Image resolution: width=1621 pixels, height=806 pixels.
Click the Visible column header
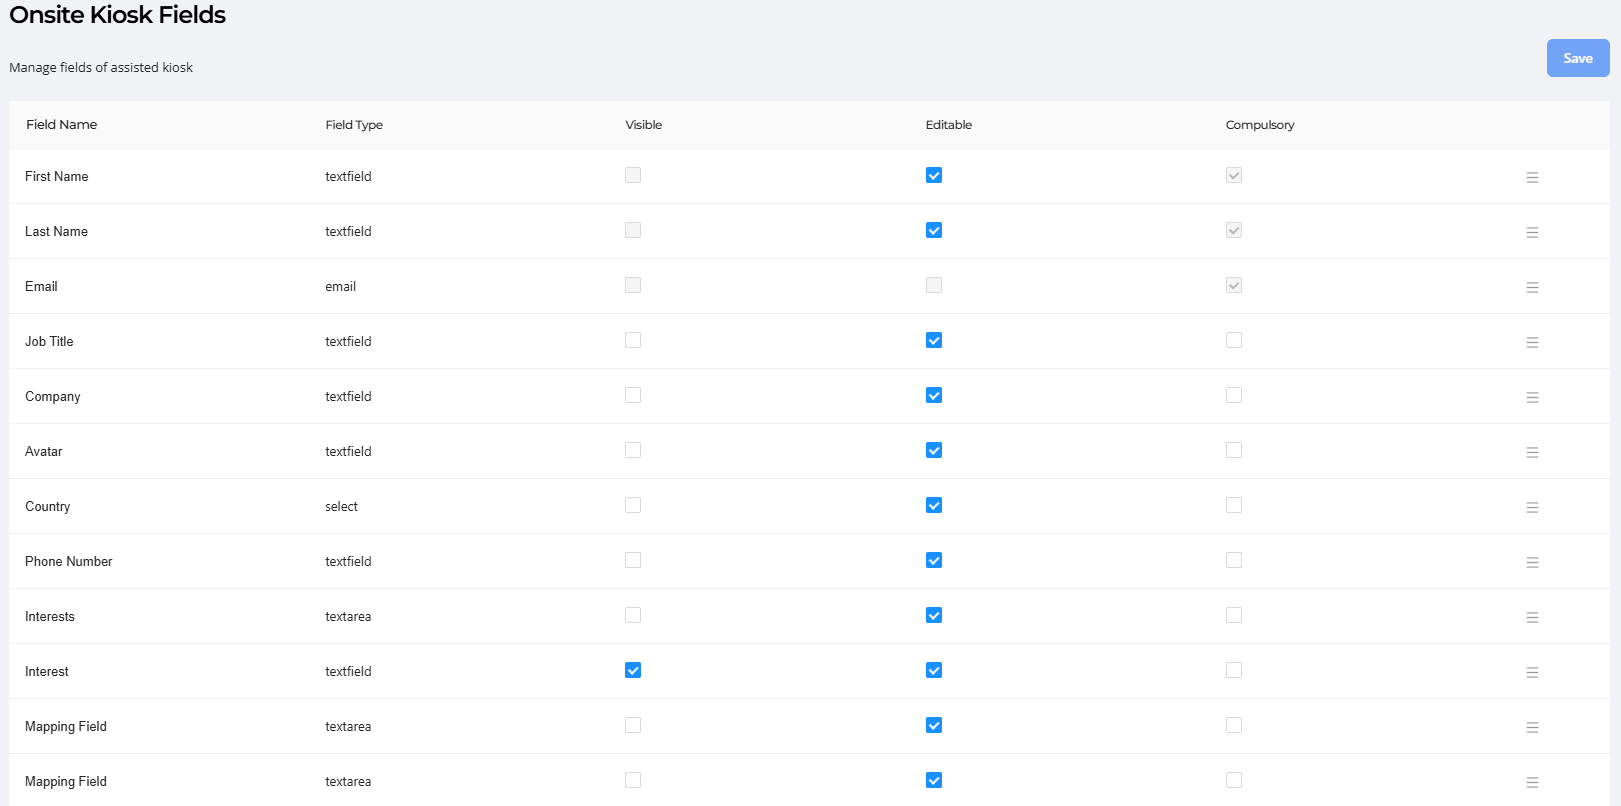(x=644, y=125)
